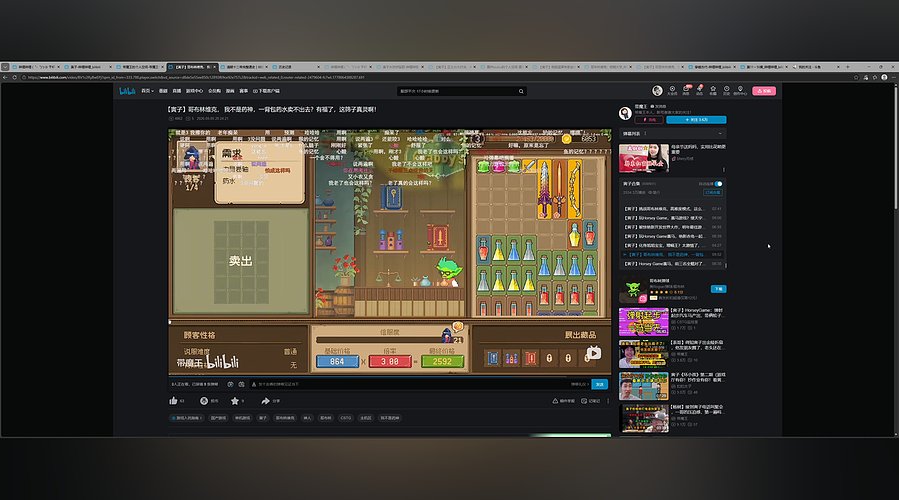
Task: Click the 主机区 tag below the video
Action: pos(366,418)
